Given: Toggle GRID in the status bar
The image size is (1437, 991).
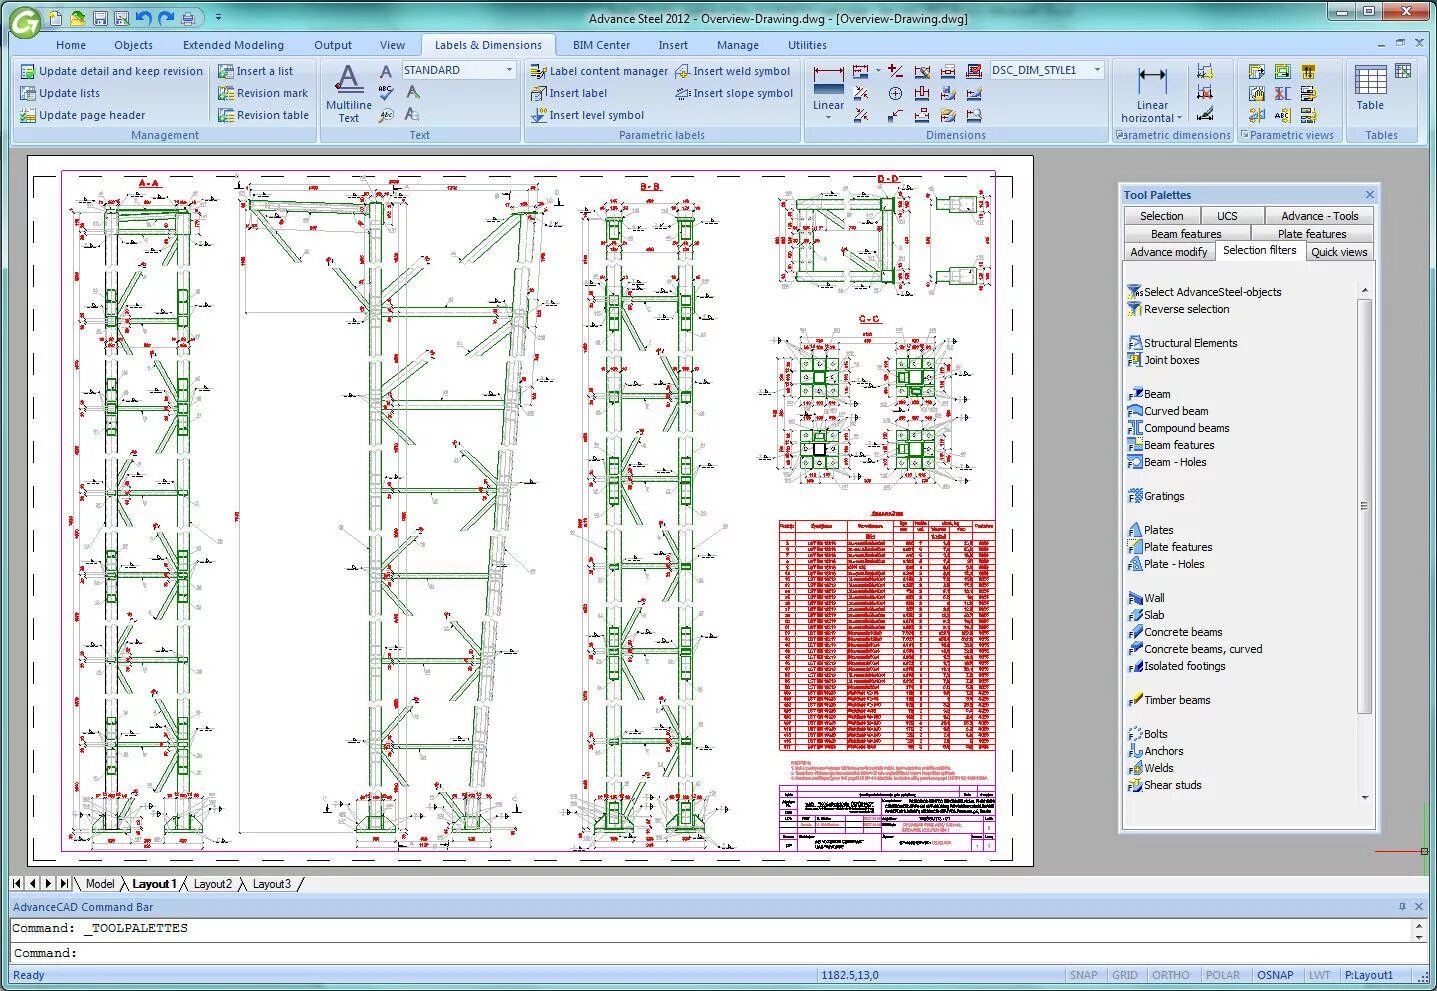Looking at the screenshot, I should [1125, 975].
